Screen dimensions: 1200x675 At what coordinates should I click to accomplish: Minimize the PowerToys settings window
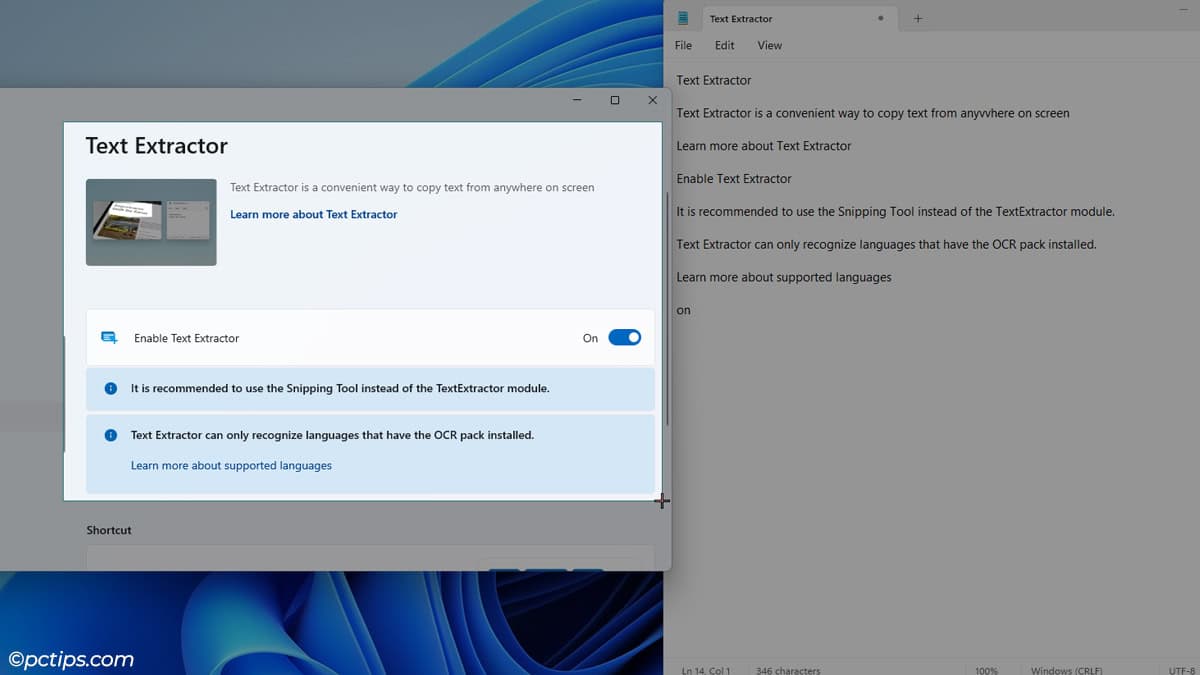[x=577, y=100]
